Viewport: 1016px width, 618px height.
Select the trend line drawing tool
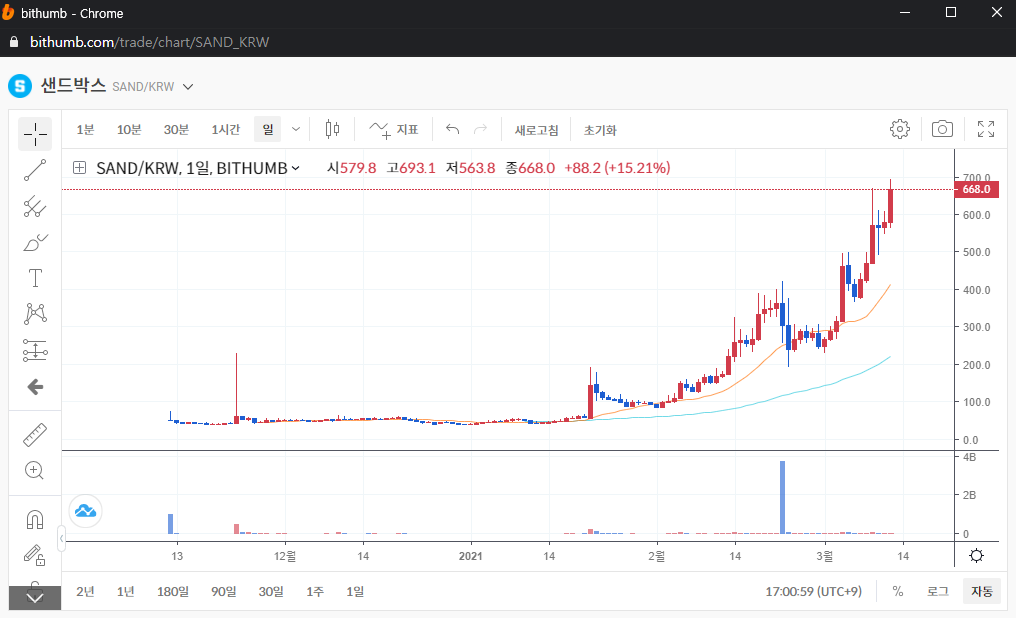[x=35, y=170]
